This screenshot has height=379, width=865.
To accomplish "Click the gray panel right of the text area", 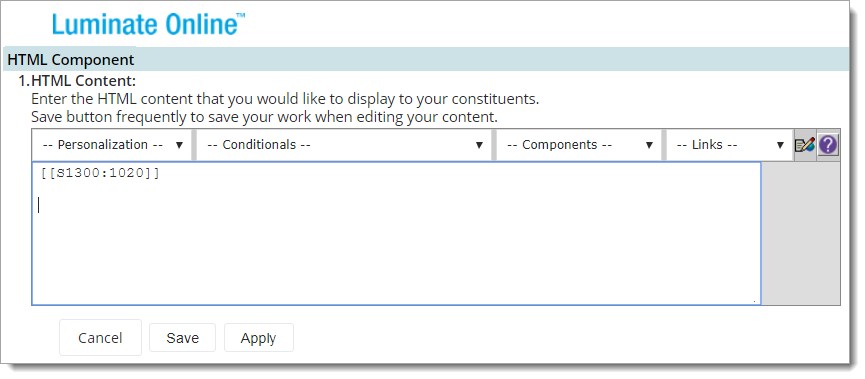I will 800,233.
